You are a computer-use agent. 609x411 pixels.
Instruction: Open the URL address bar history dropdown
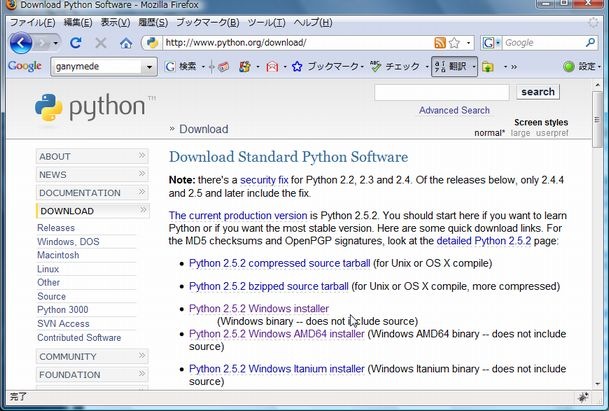point(466,43)
